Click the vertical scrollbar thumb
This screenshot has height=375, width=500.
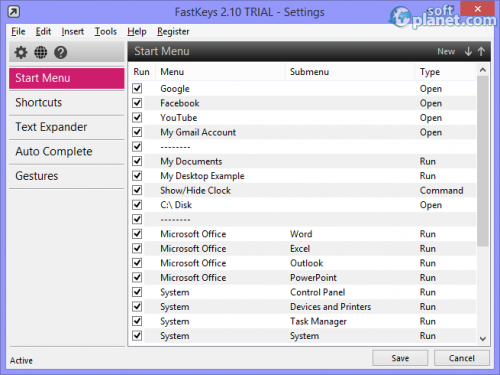tap(482, 161)
